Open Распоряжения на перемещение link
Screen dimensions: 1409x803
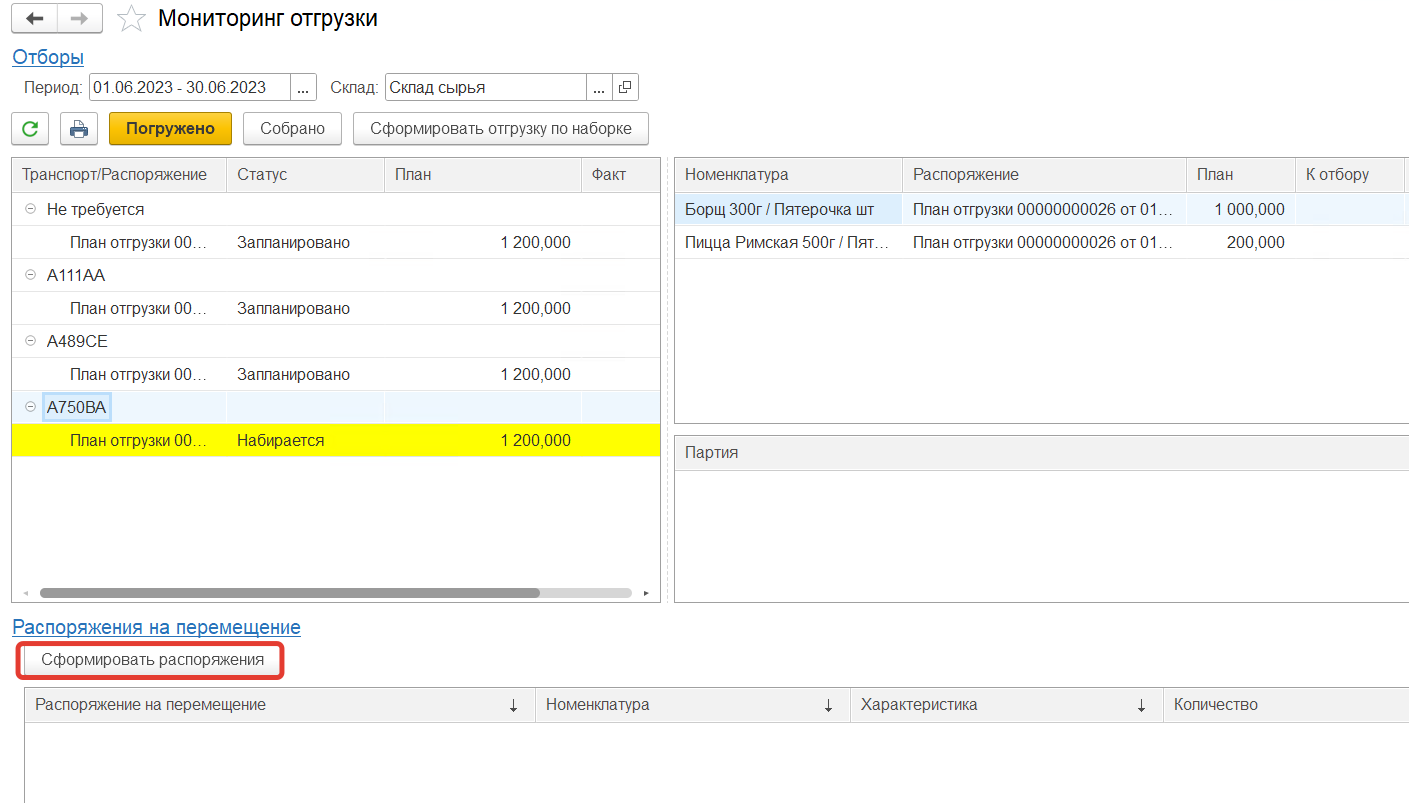pyautogui.click(x=156, y=628)
